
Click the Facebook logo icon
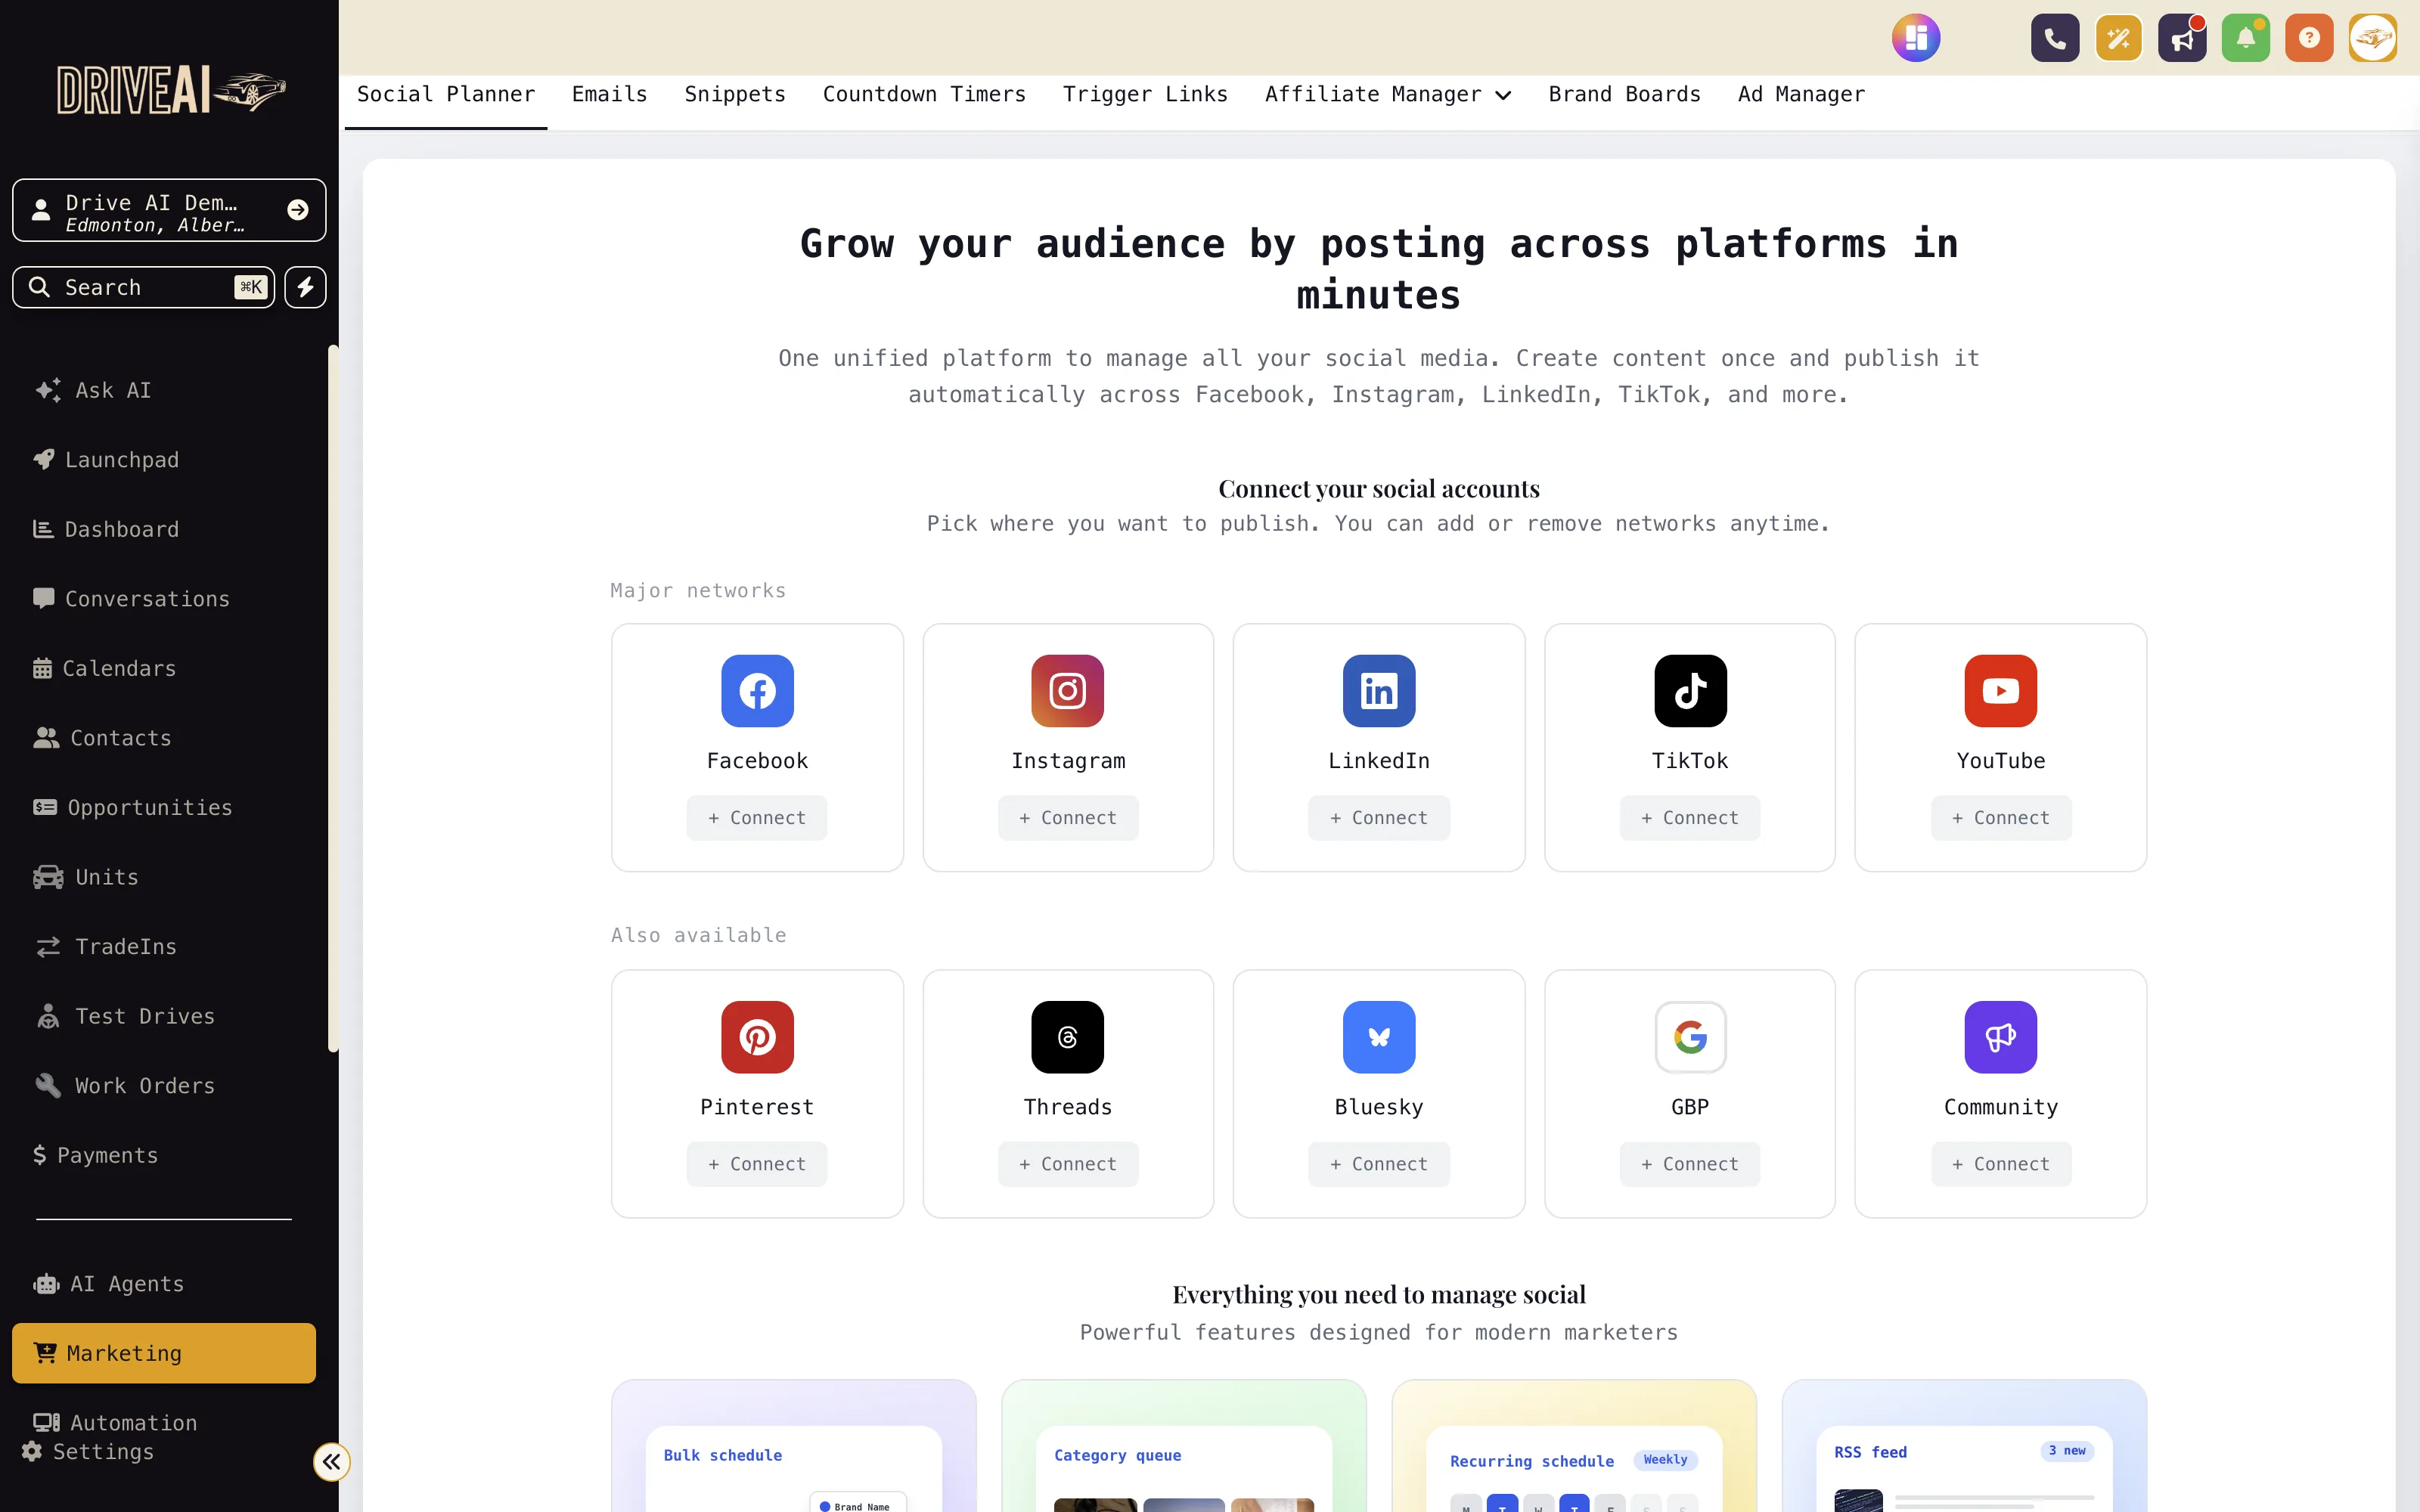757,691
